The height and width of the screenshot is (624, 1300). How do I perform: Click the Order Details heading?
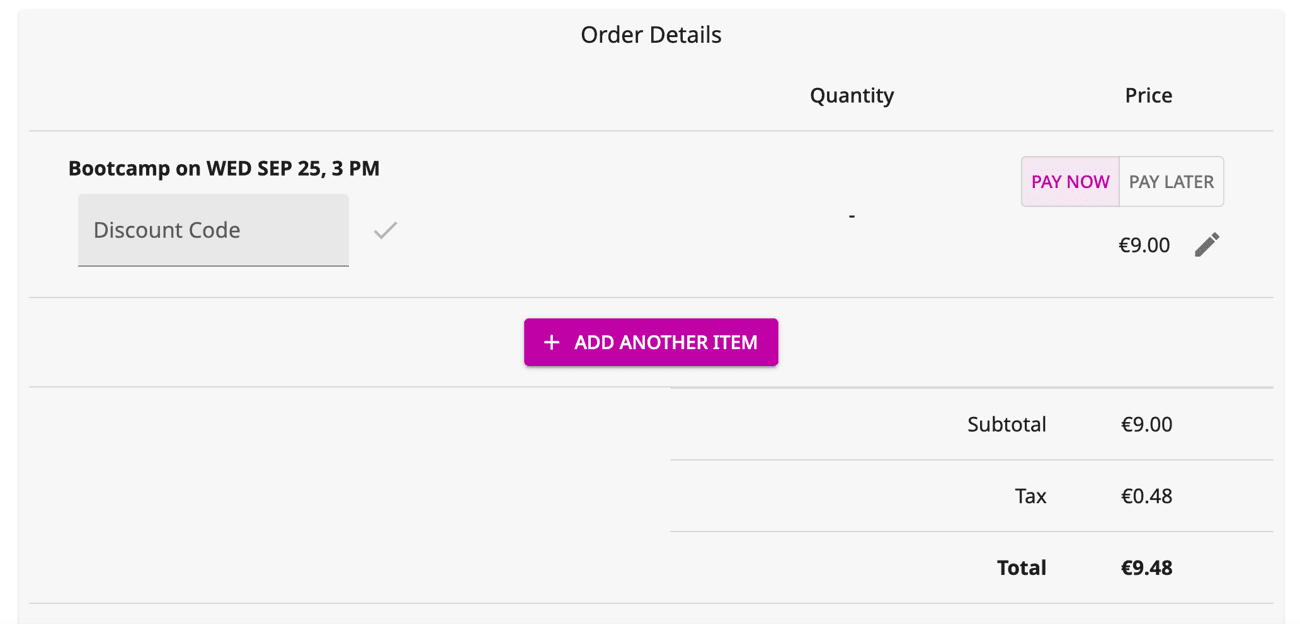click(x=651, y=35)
